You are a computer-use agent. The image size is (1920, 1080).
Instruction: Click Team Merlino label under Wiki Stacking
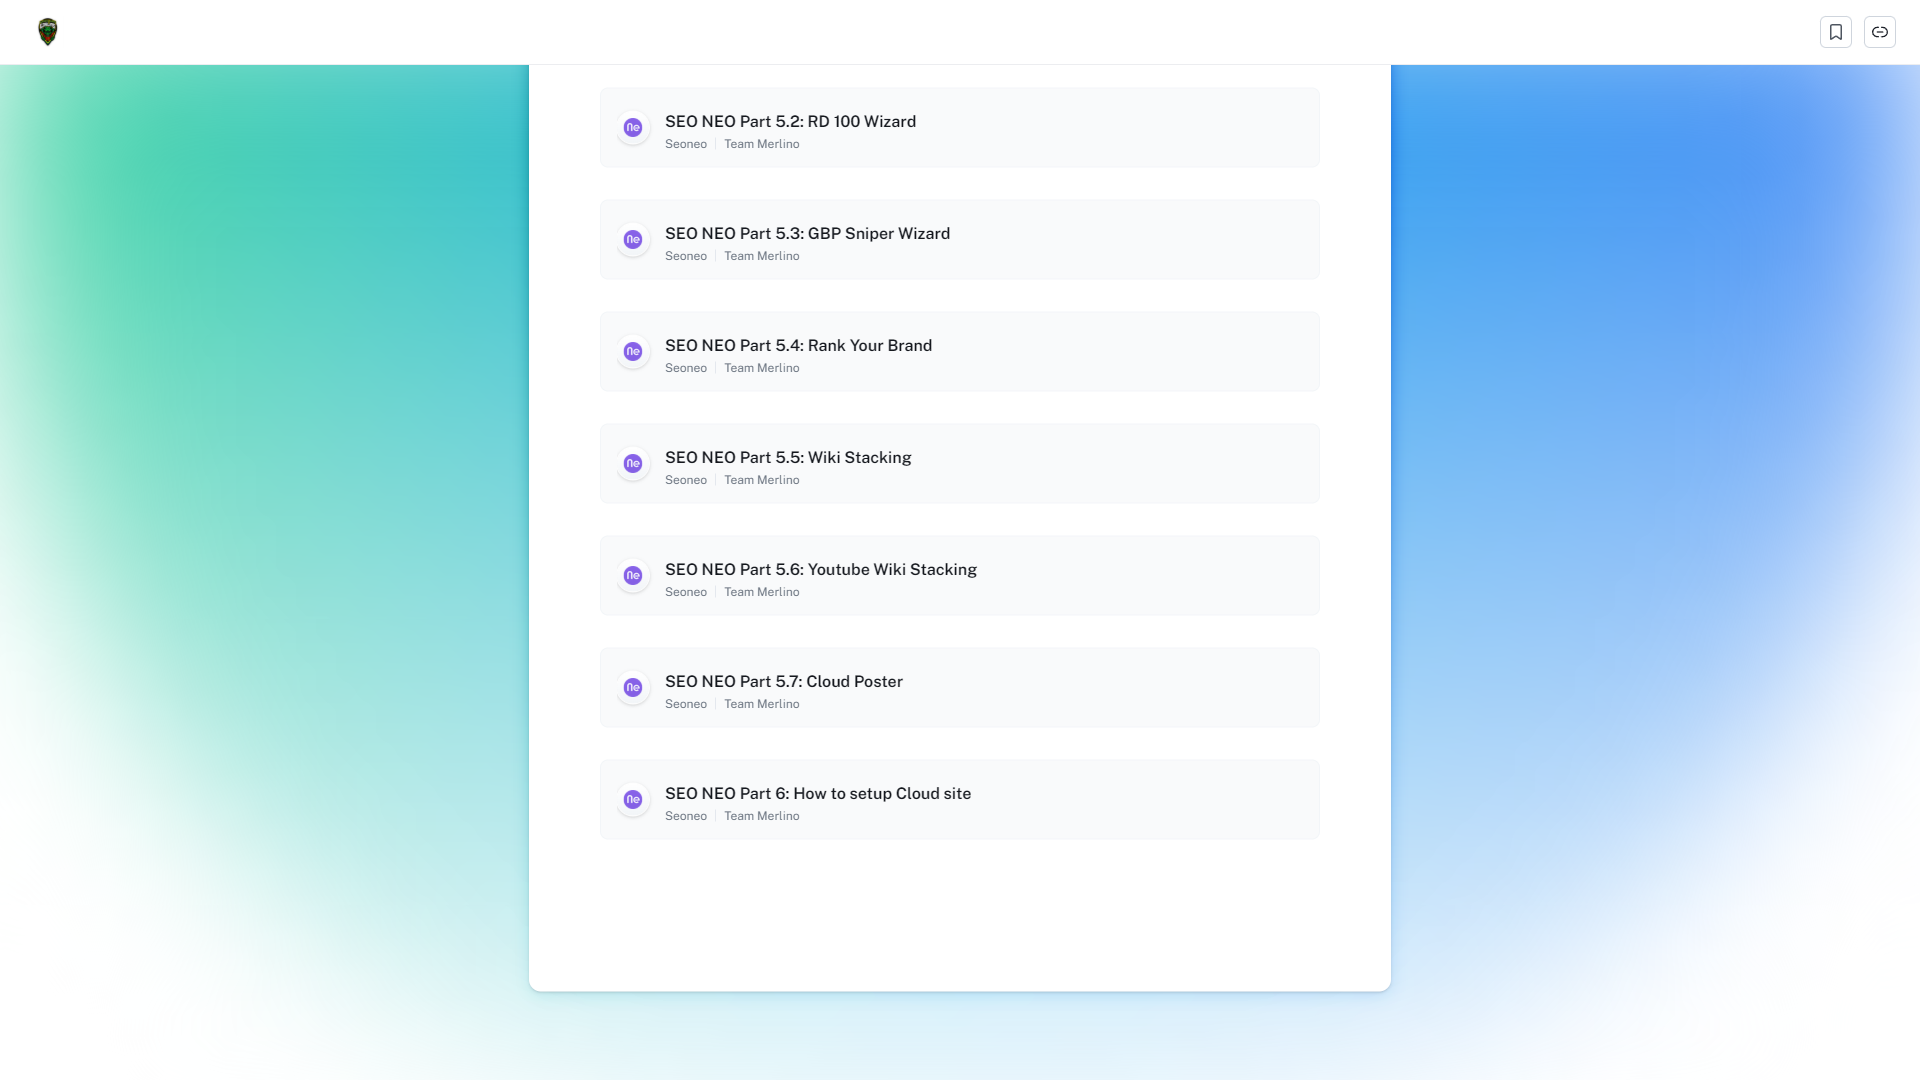[762, 479]
